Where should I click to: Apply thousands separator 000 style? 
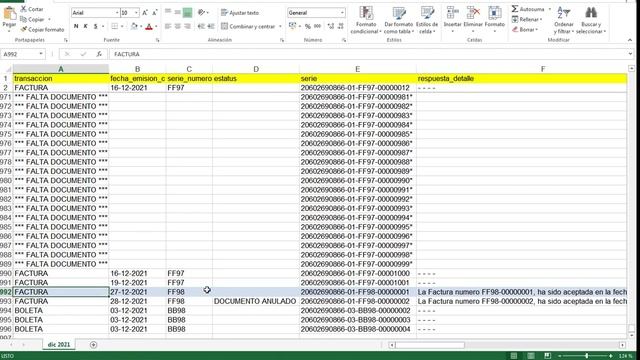click(x=318, y=26)
